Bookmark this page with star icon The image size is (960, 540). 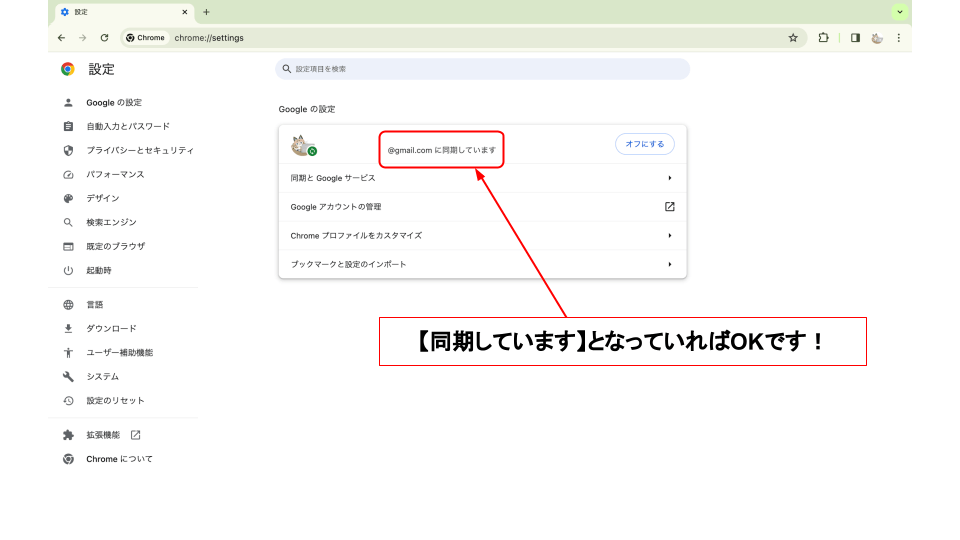793,38
